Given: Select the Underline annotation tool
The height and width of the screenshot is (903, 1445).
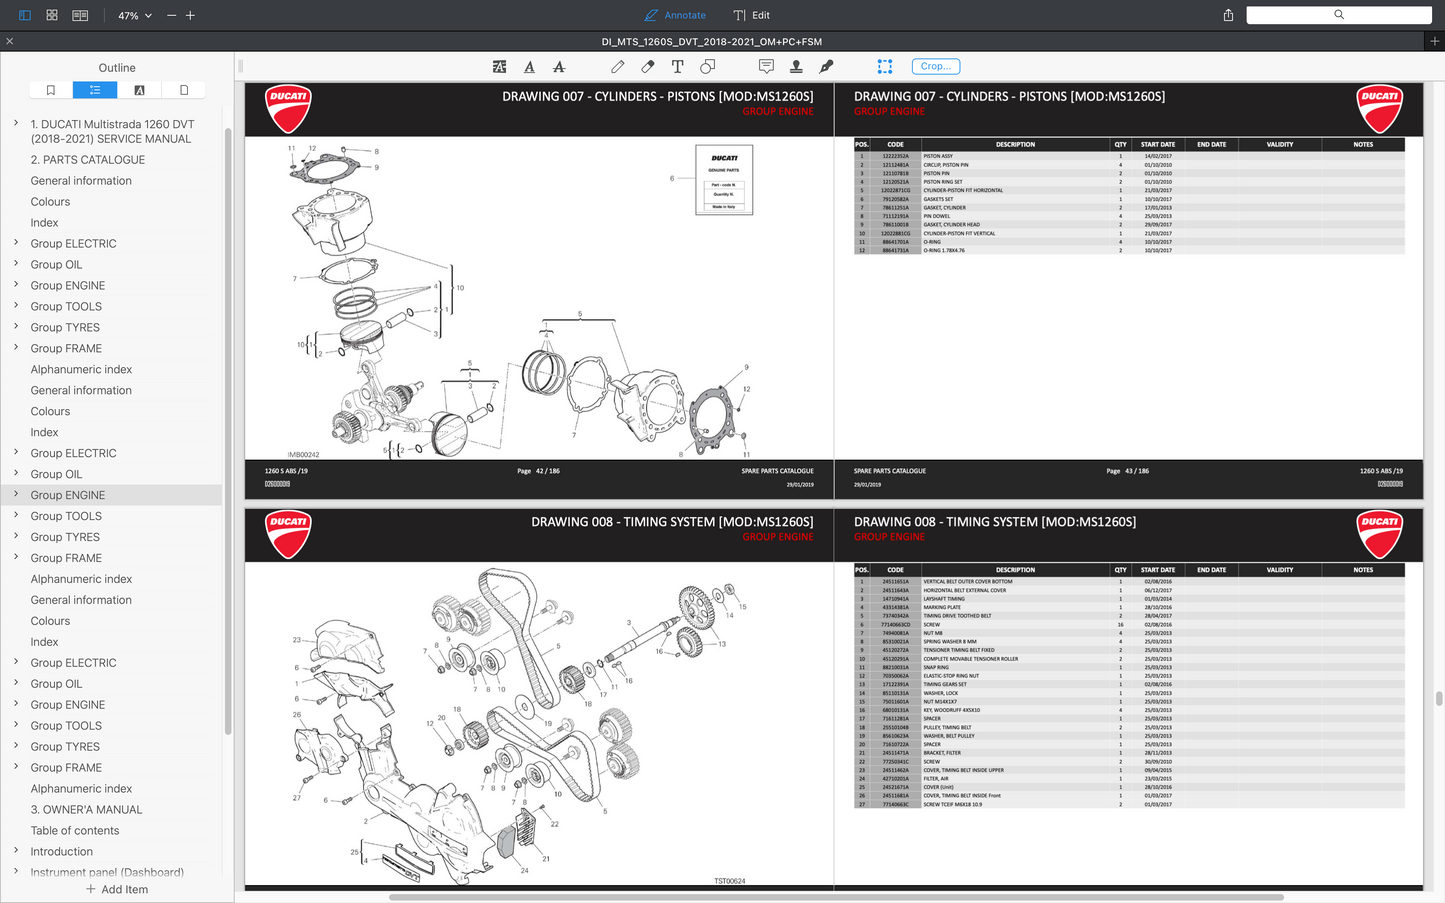Looking at the screenshot, I should pos(529,66).
